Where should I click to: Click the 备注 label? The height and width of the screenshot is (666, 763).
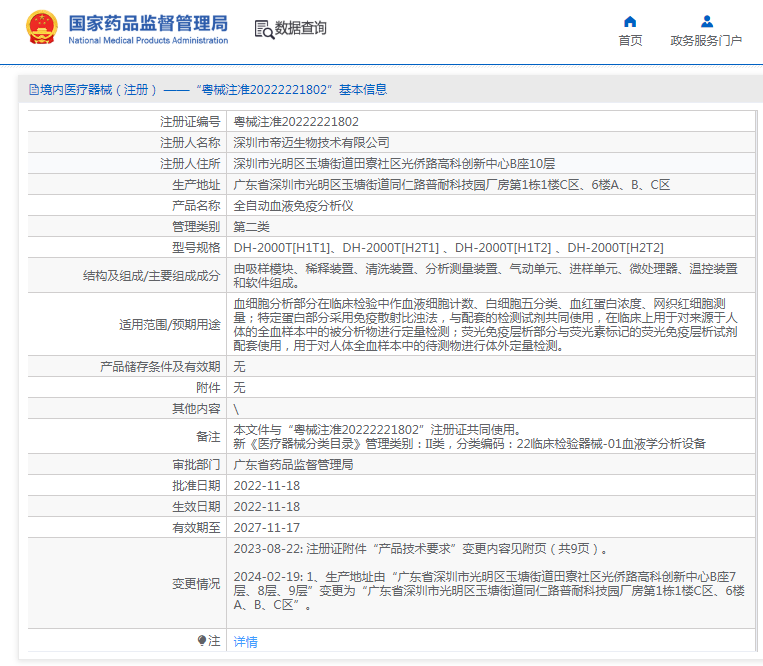click(208, 436)
